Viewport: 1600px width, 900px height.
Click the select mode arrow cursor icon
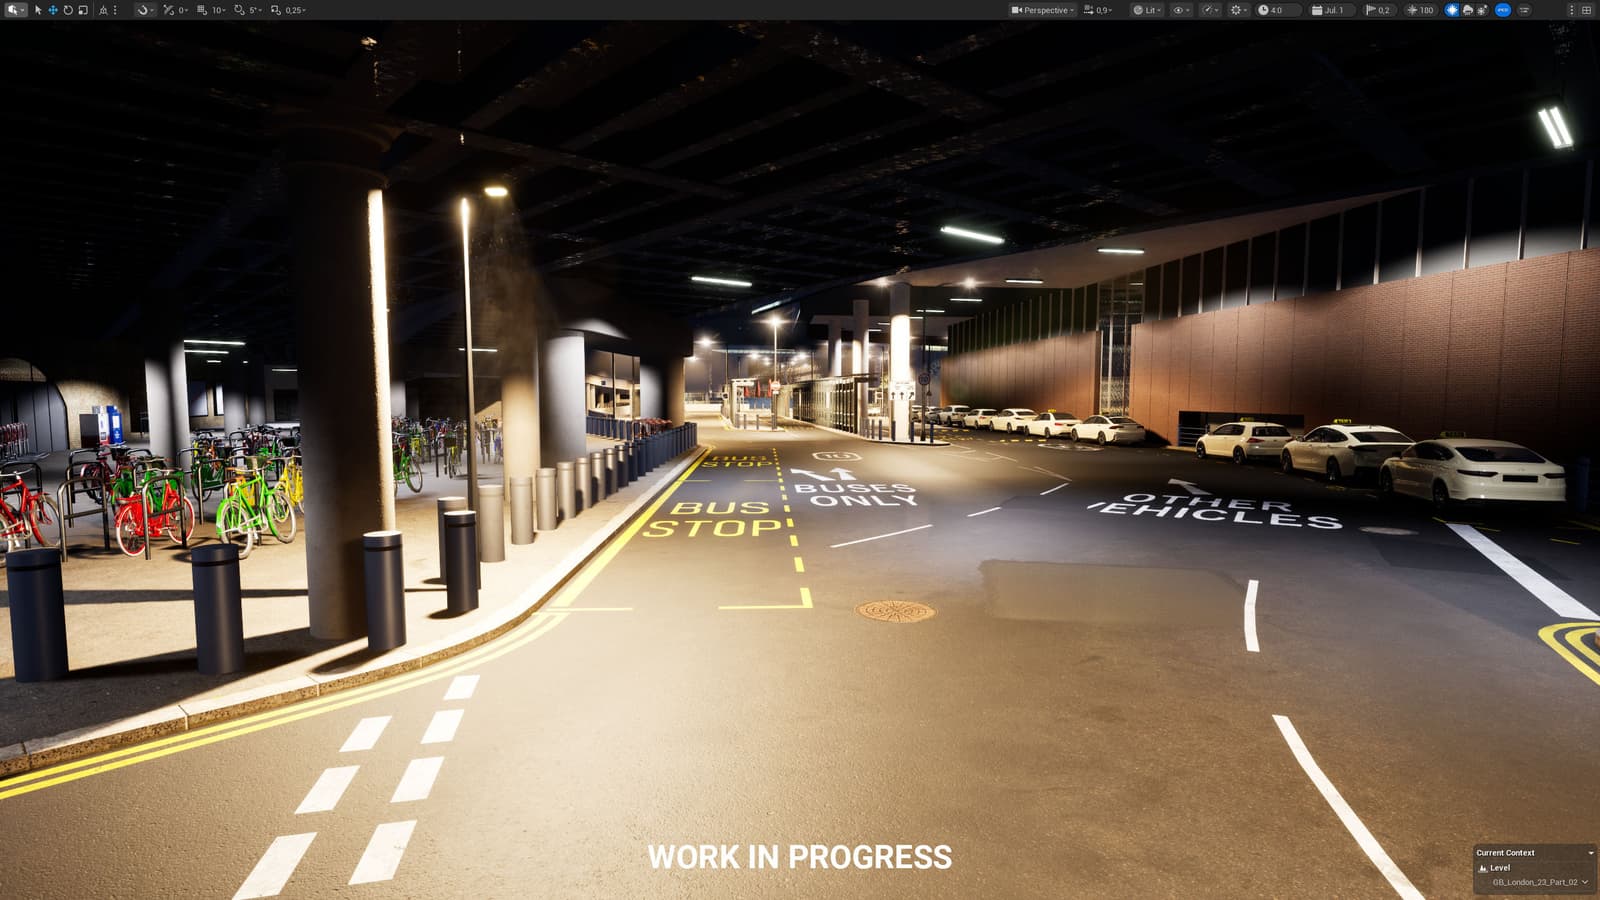pyautogui.click(x=38, y=10)
